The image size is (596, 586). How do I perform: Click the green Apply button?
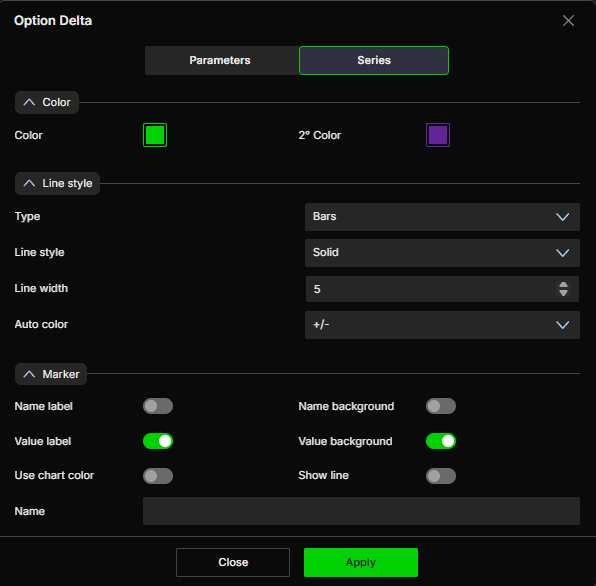[361, 562]
